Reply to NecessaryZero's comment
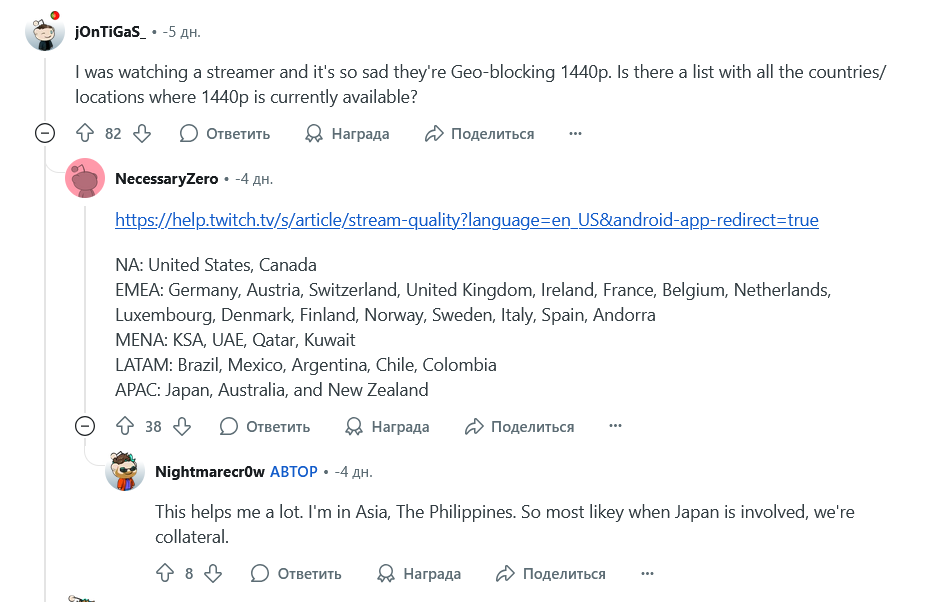 pyautogui.click(x=265, y=426)
